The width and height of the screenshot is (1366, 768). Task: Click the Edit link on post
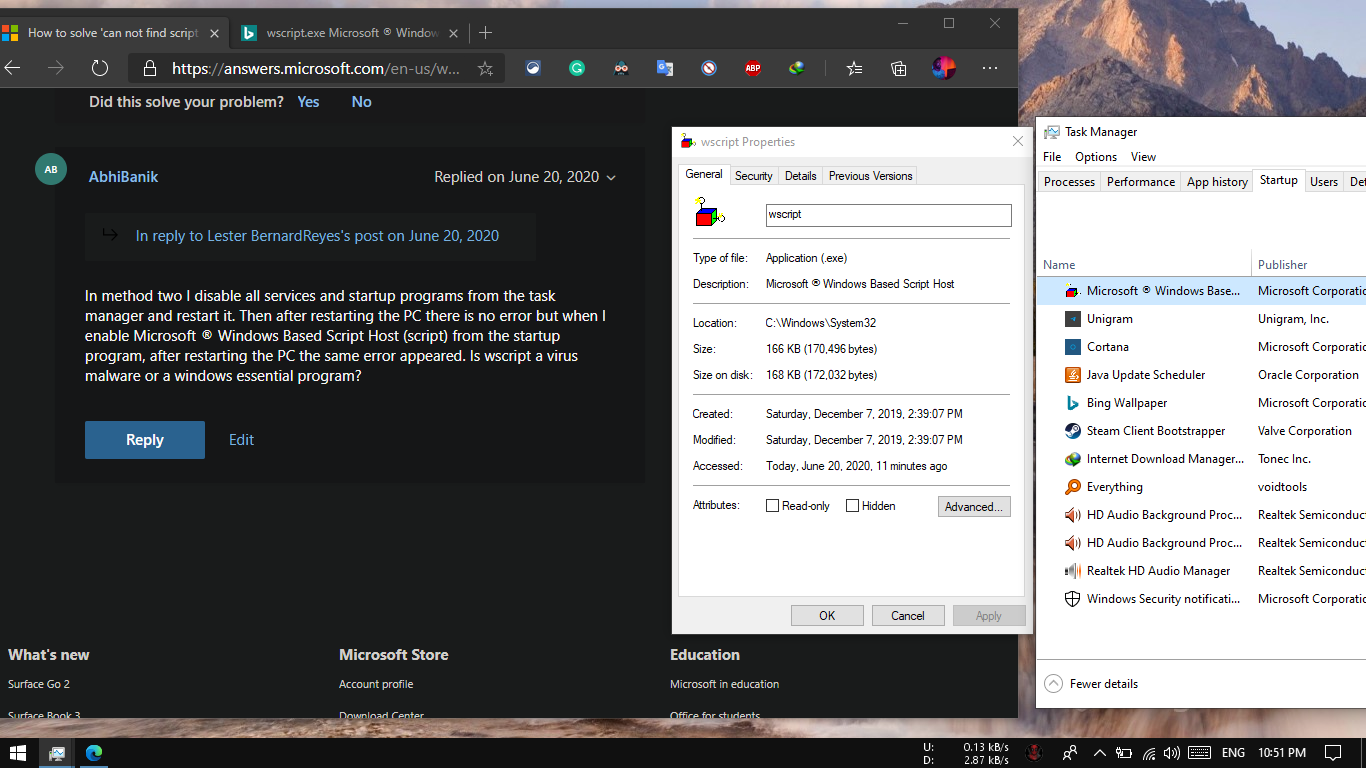pos(241,440)
